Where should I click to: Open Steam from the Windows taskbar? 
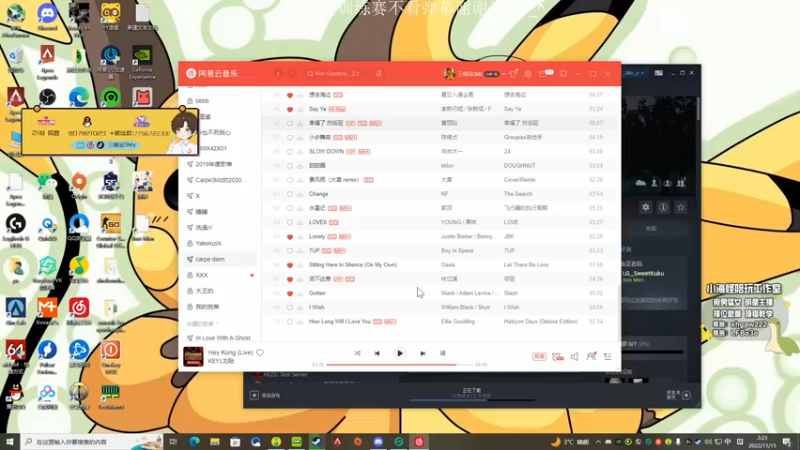pos(317,442)
